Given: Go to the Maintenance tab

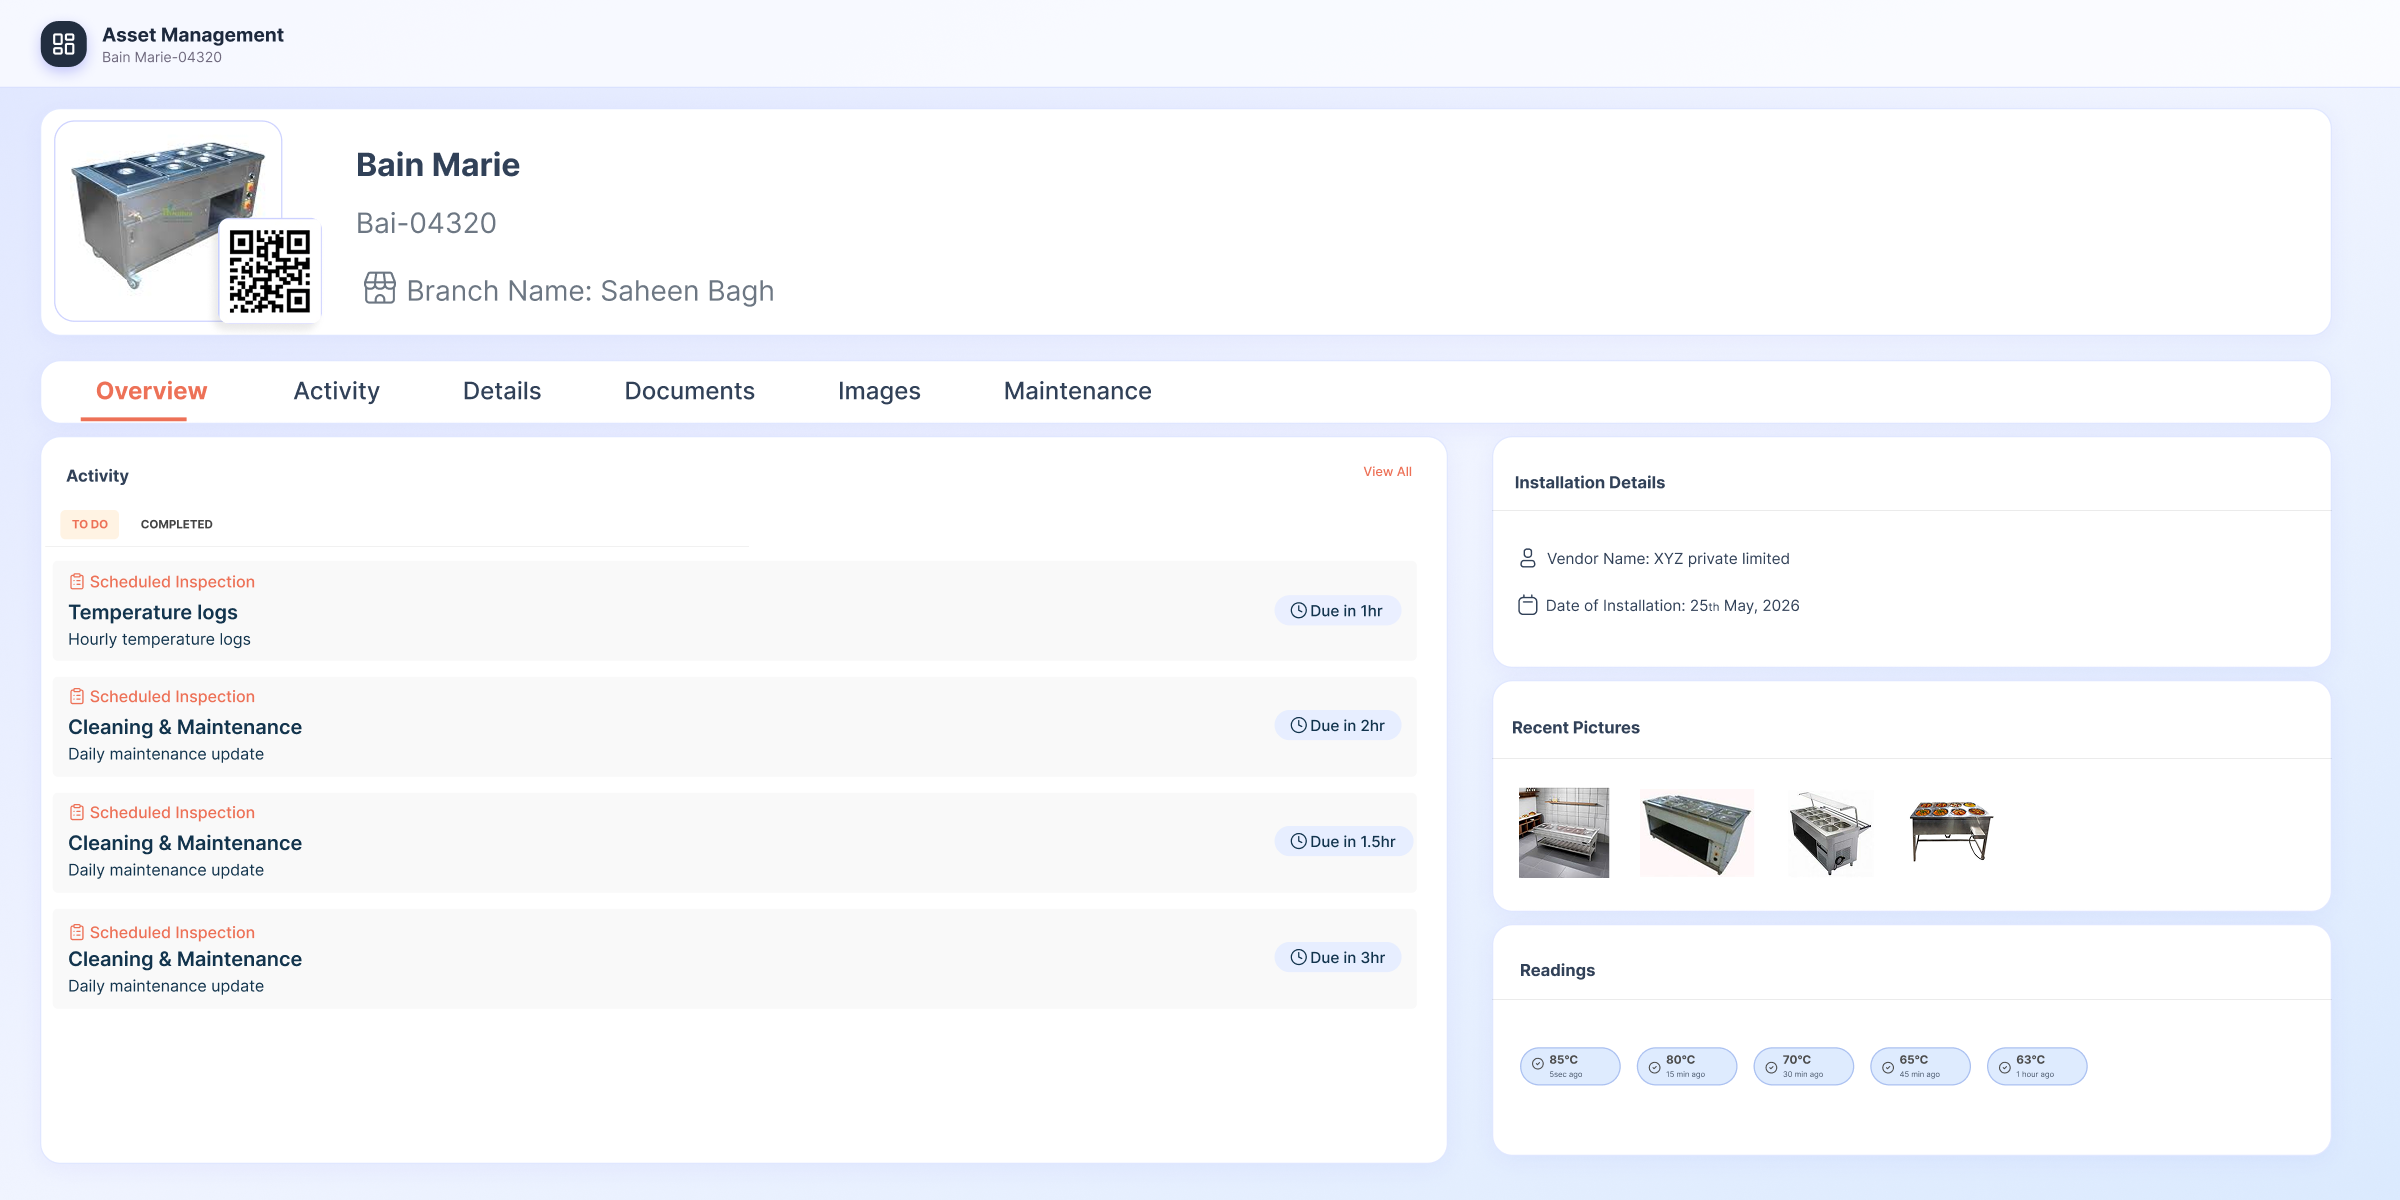Looking at the screenshot, I should 1078,391.
